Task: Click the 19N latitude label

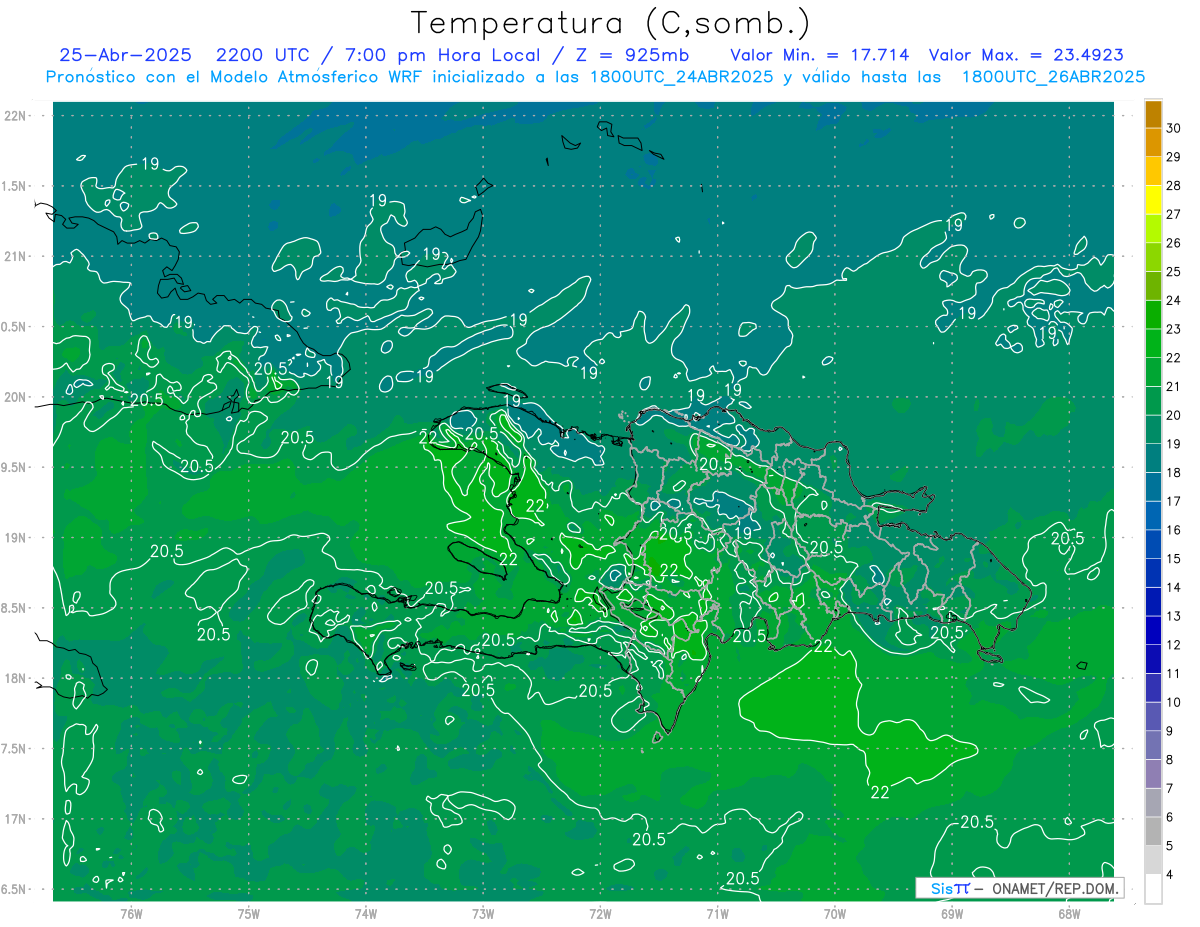Action: tap(14, 537)
